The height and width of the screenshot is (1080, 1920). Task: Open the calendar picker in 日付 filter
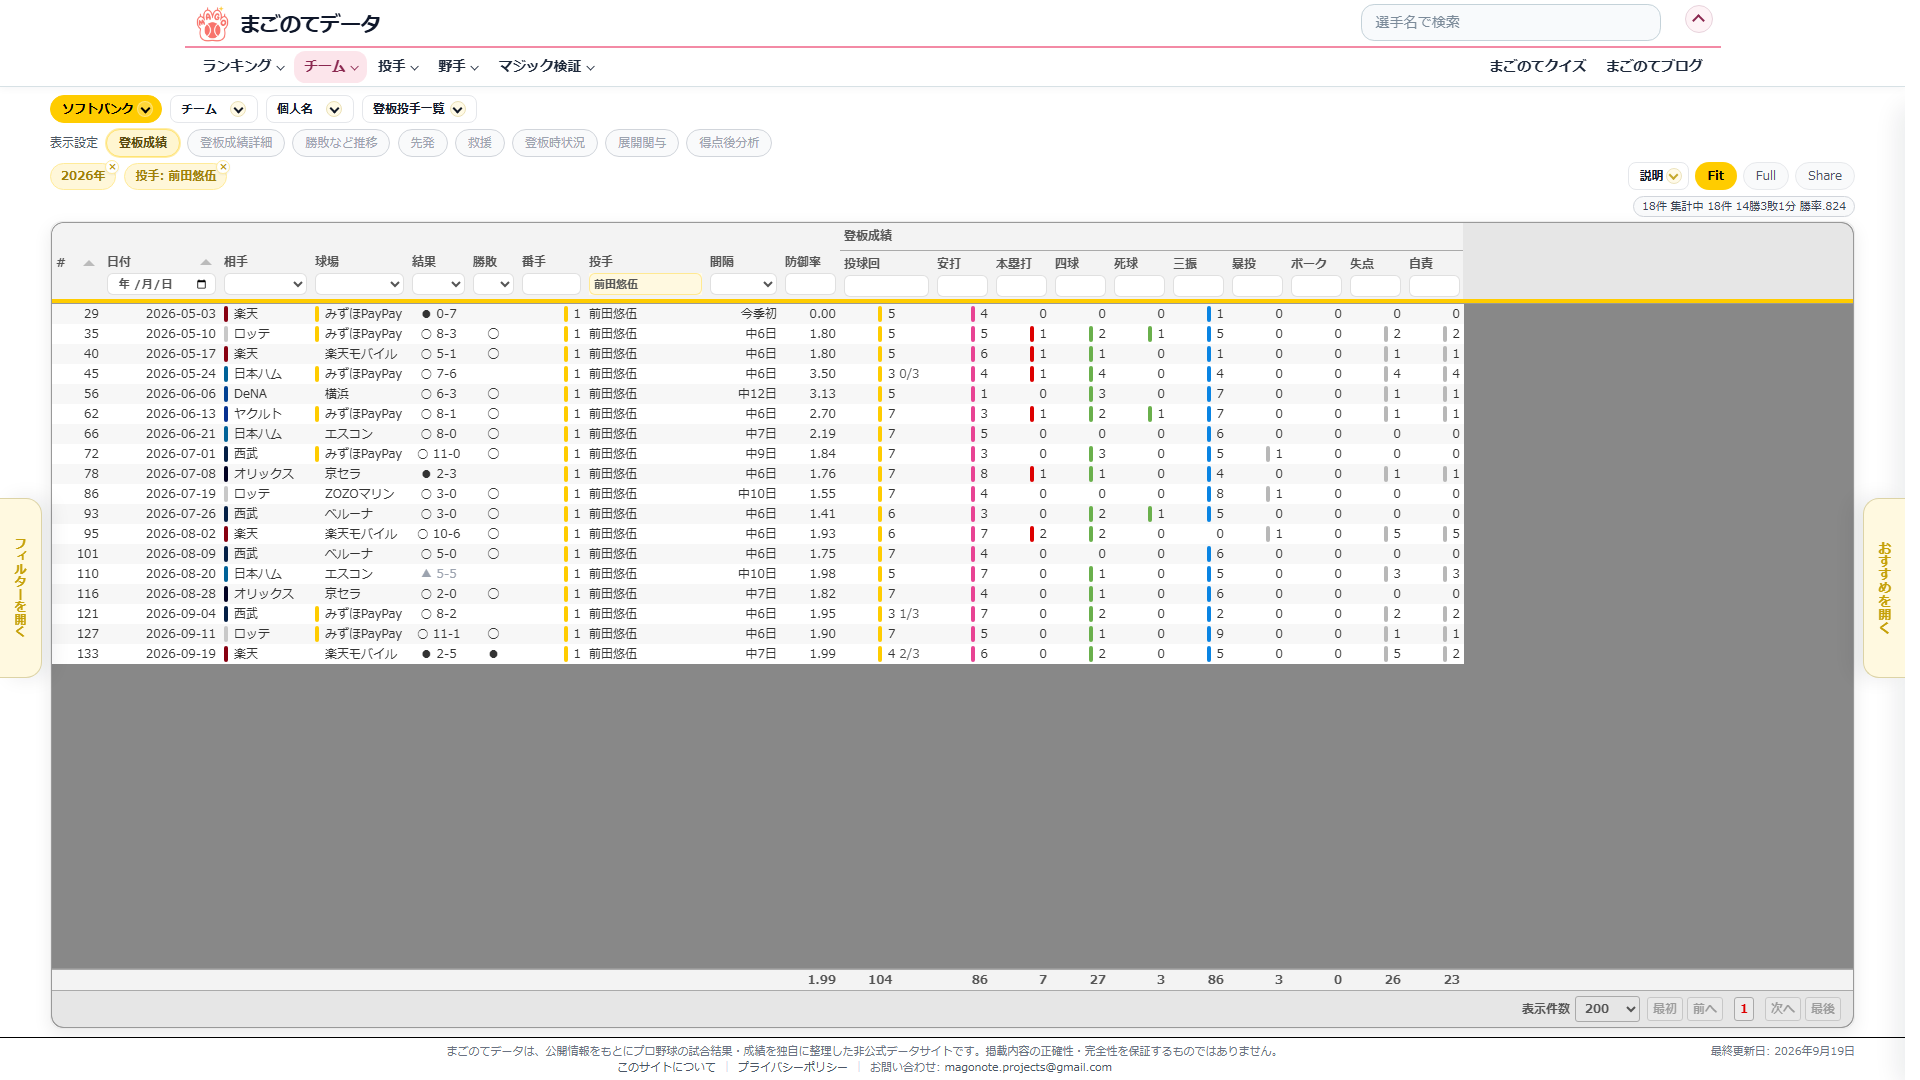click(202, 284)
